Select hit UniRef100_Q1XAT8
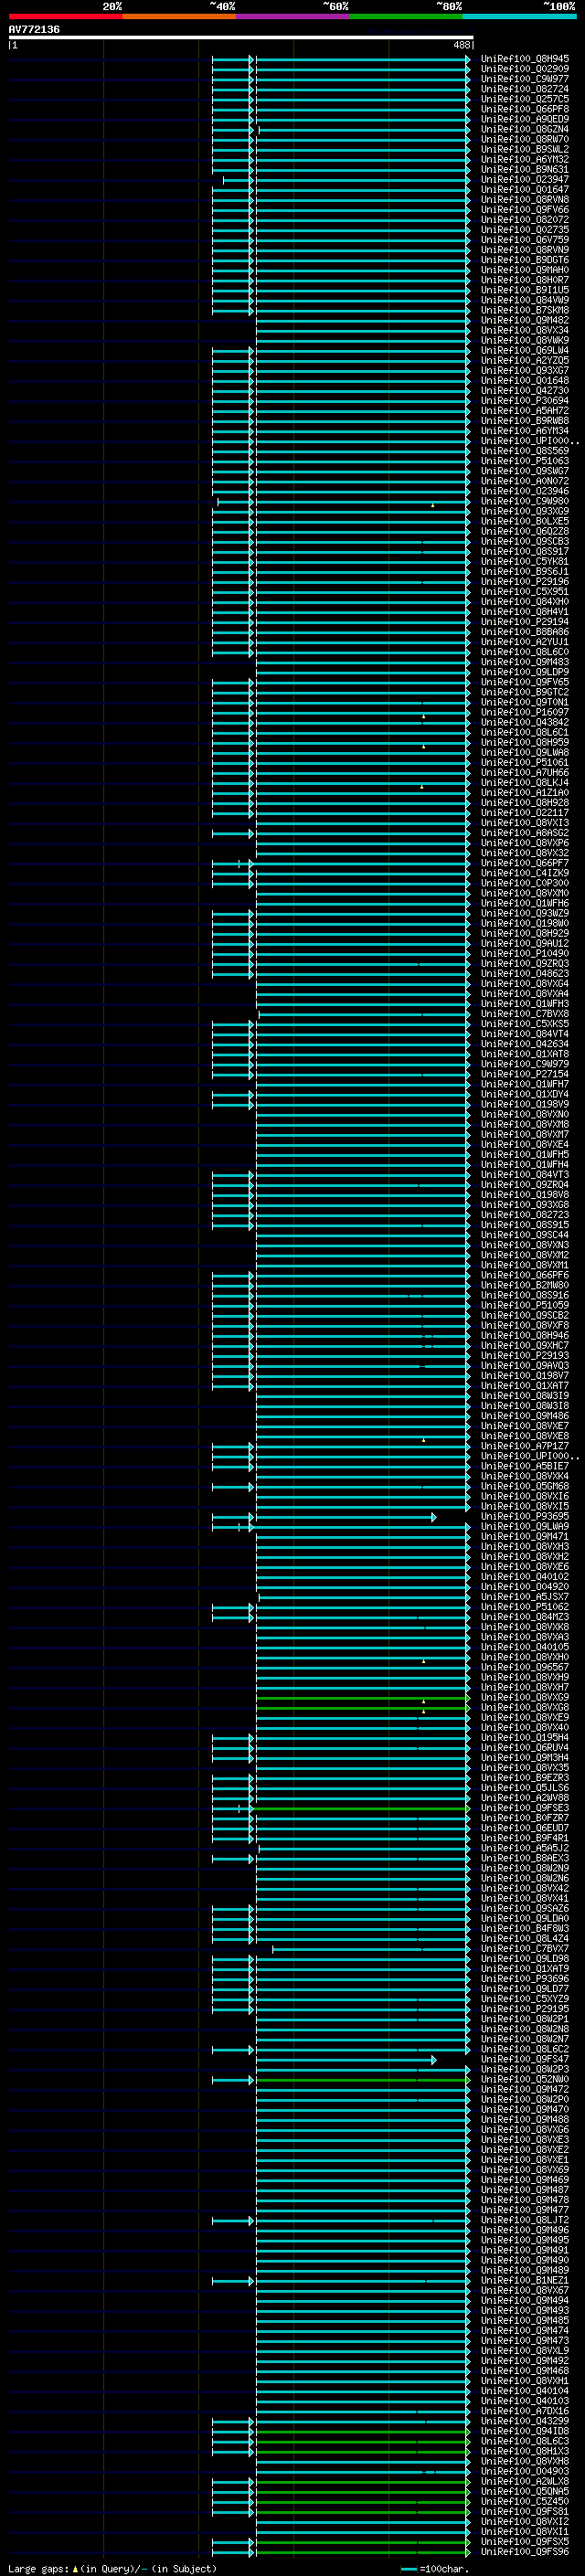 pyautogui.click(x=525, y=1054)
